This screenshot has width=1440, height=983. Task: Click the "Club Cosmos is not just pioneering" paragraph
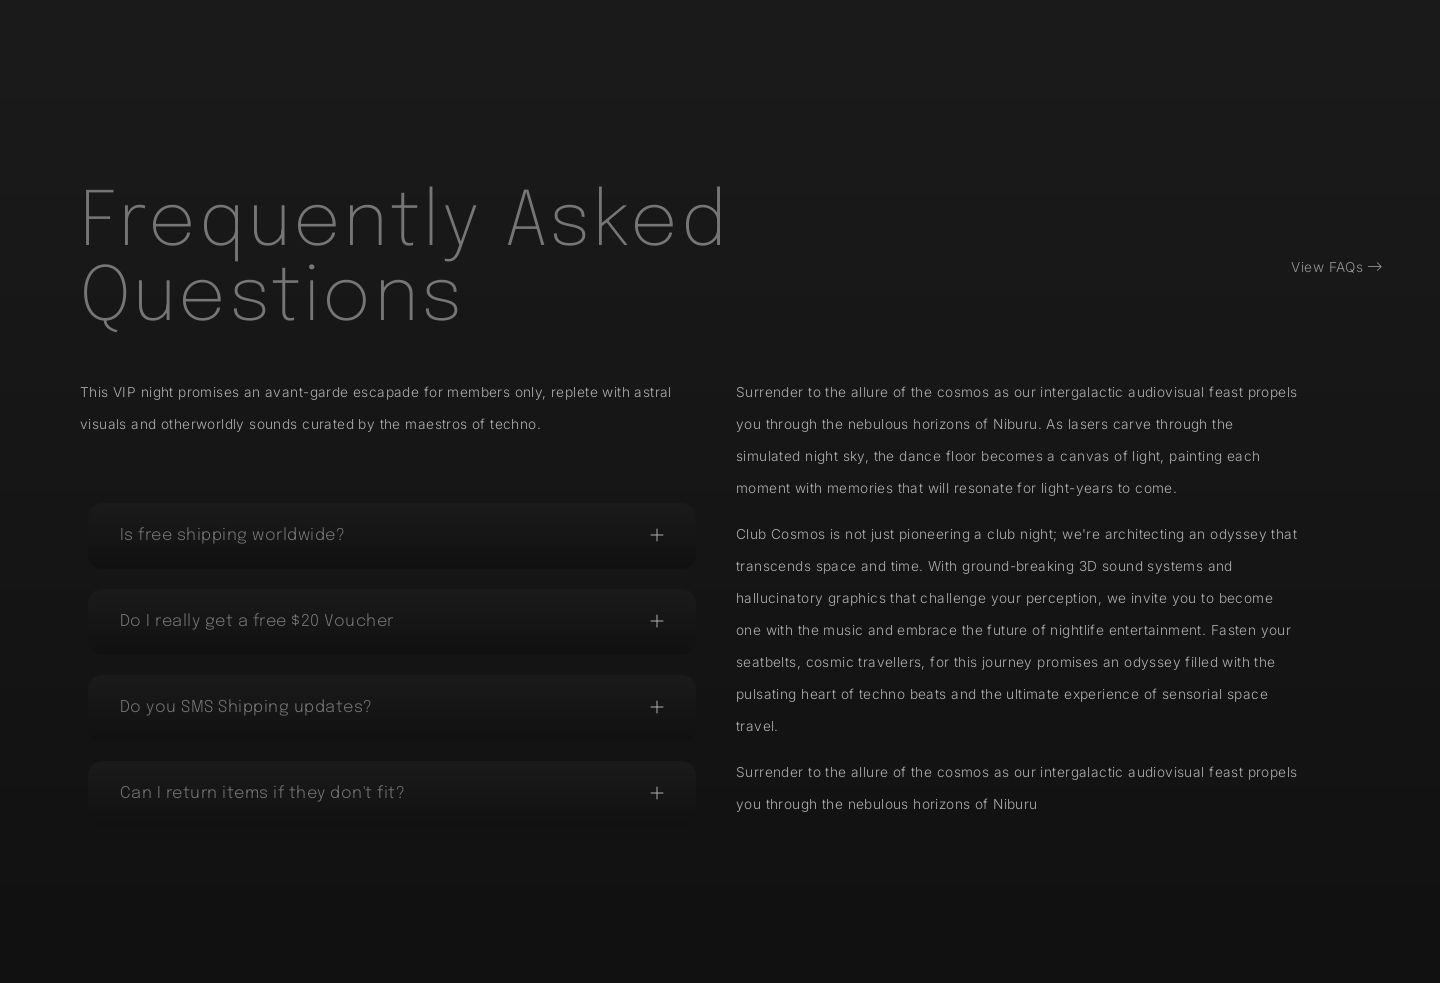coord(1016,630)
